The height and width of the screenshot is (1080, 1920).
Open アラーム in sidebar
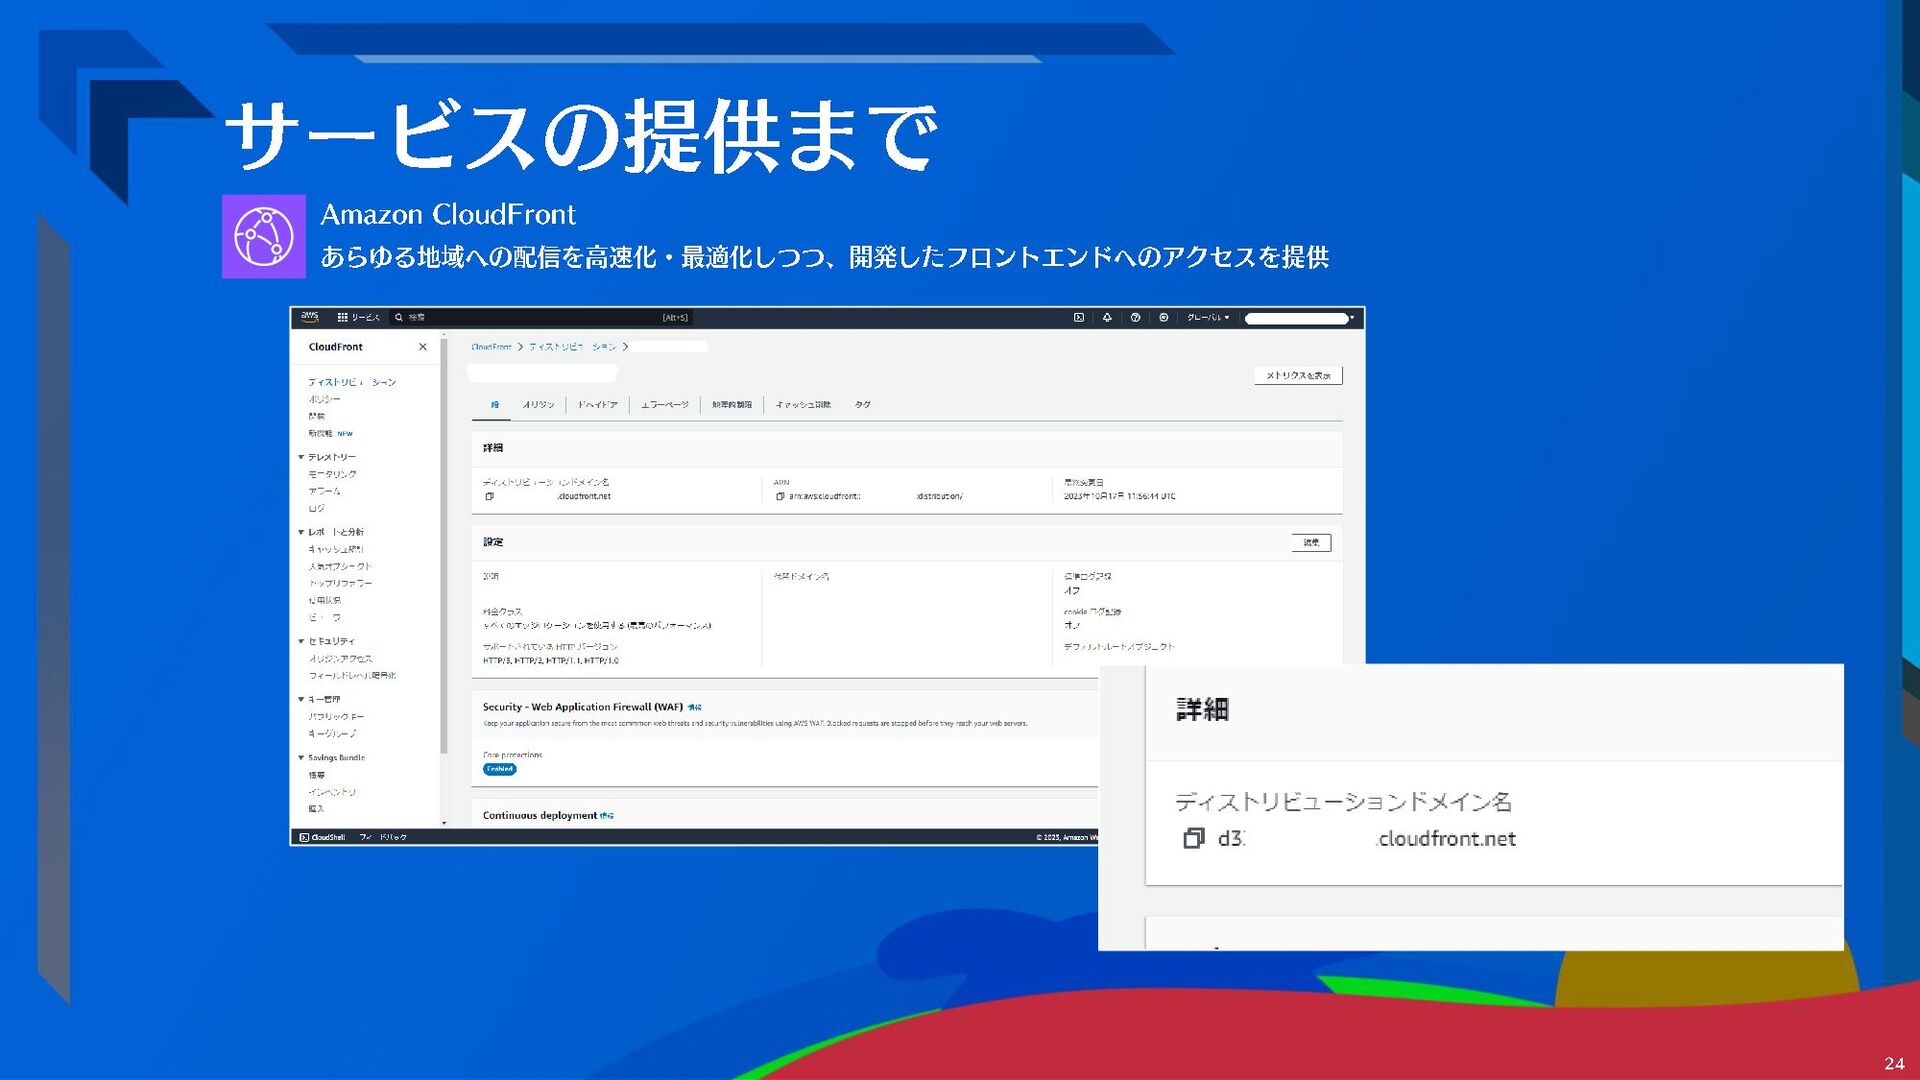[324, 491]
